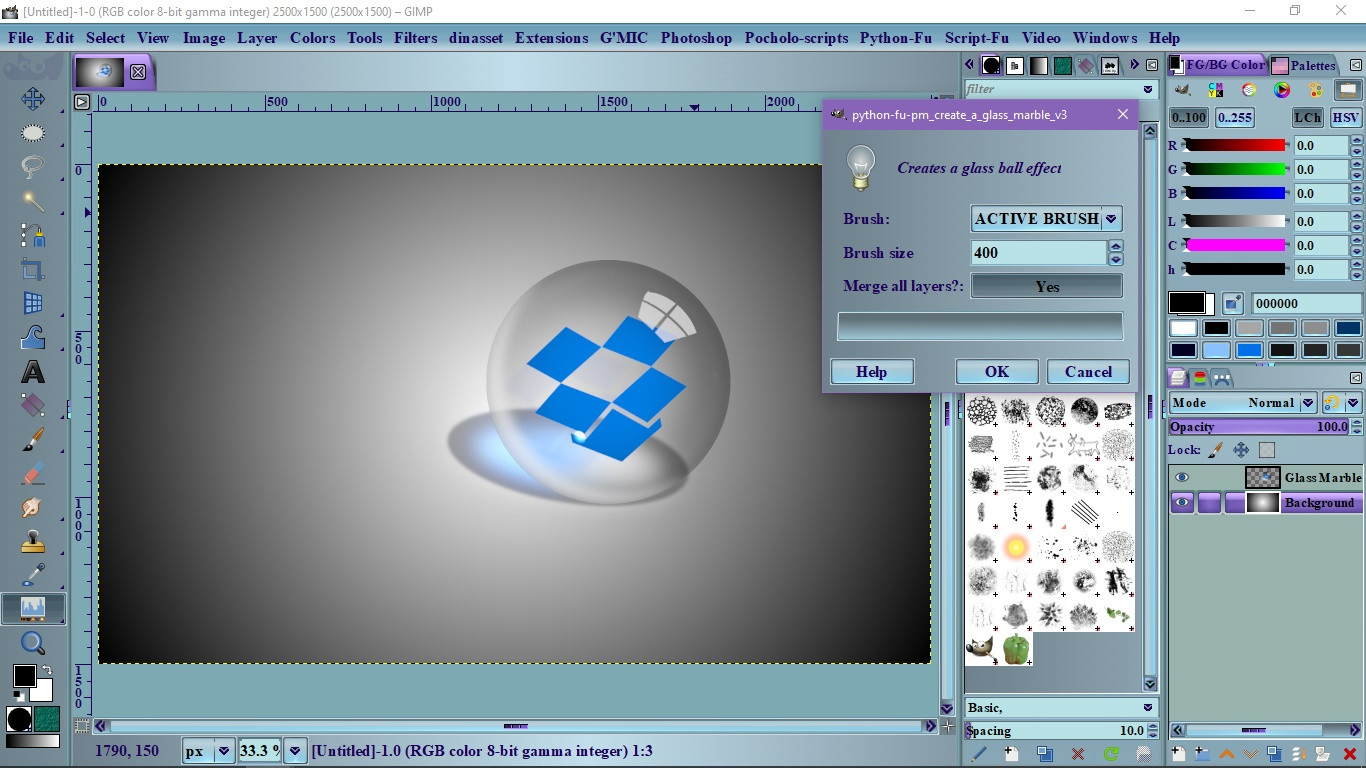Viewport: 1366px width, 768px height.
Task: Select the green pepper brush thumbnail
Action: pos(1016,649)
